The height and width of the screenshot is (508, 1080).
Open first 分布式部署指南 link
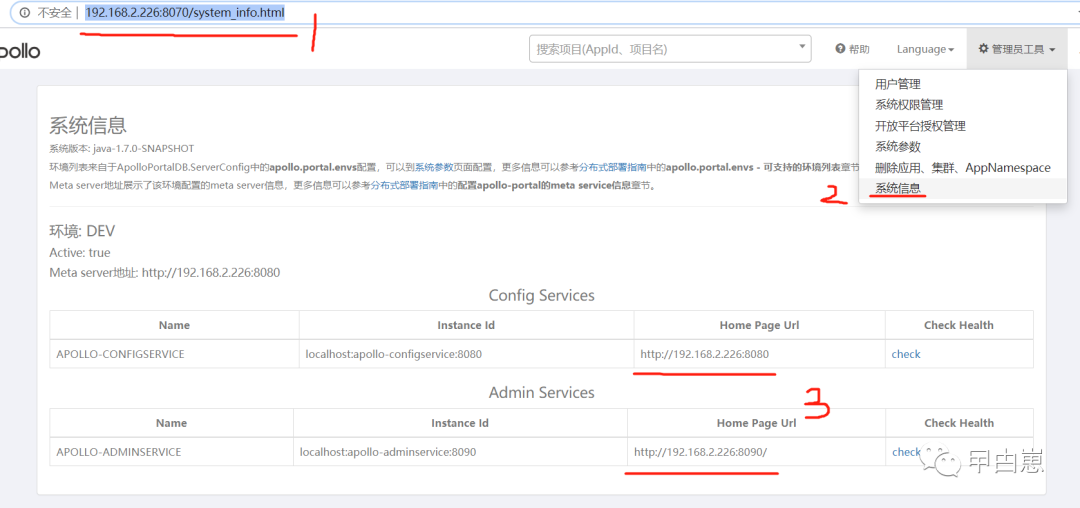(612, 167)
